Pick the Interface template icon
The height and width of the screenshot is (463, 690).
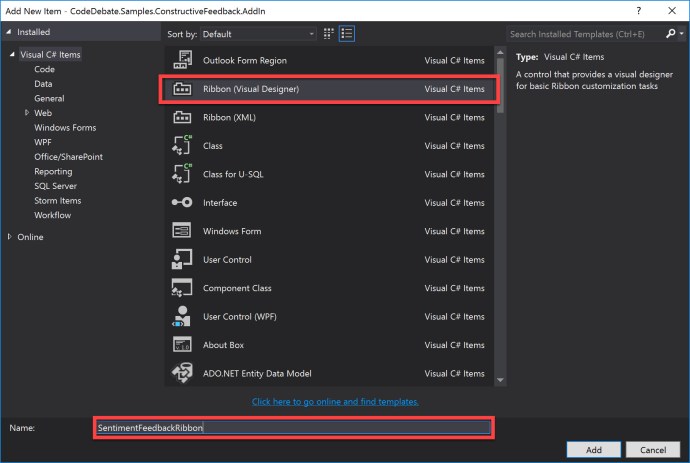pos(182,203)
